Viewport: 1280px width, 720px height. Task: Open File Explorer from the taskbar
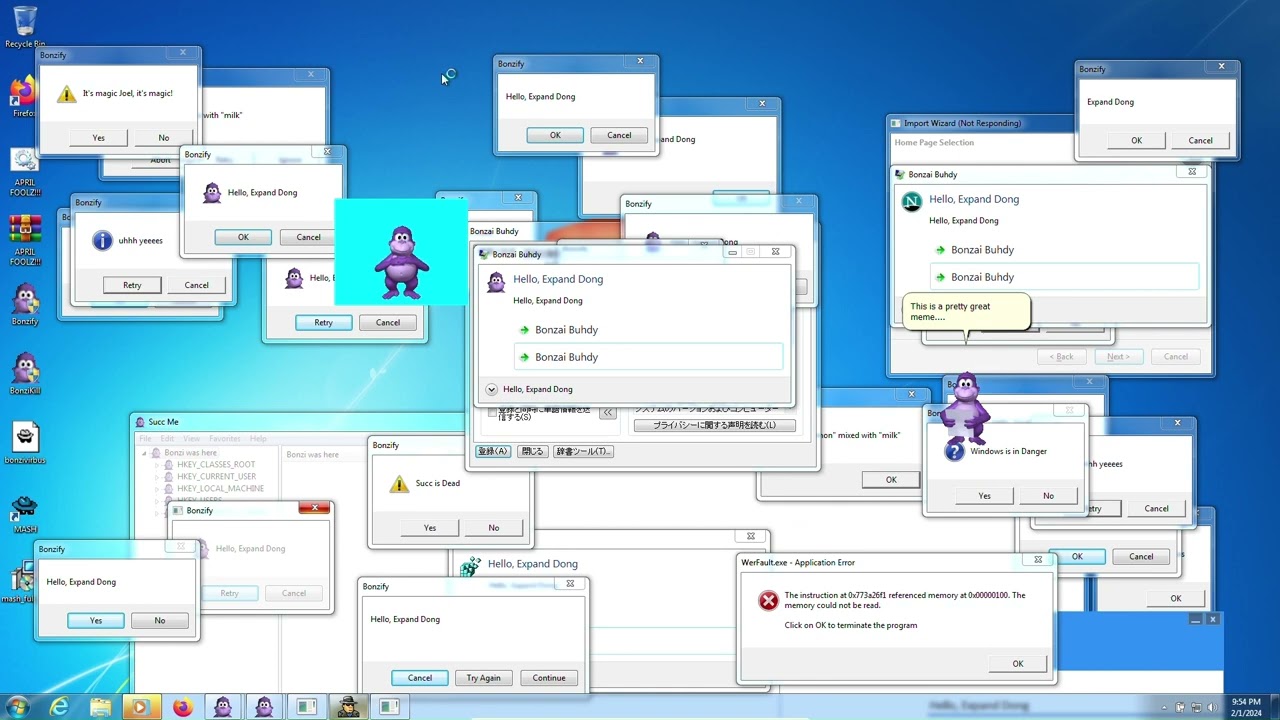101,707
